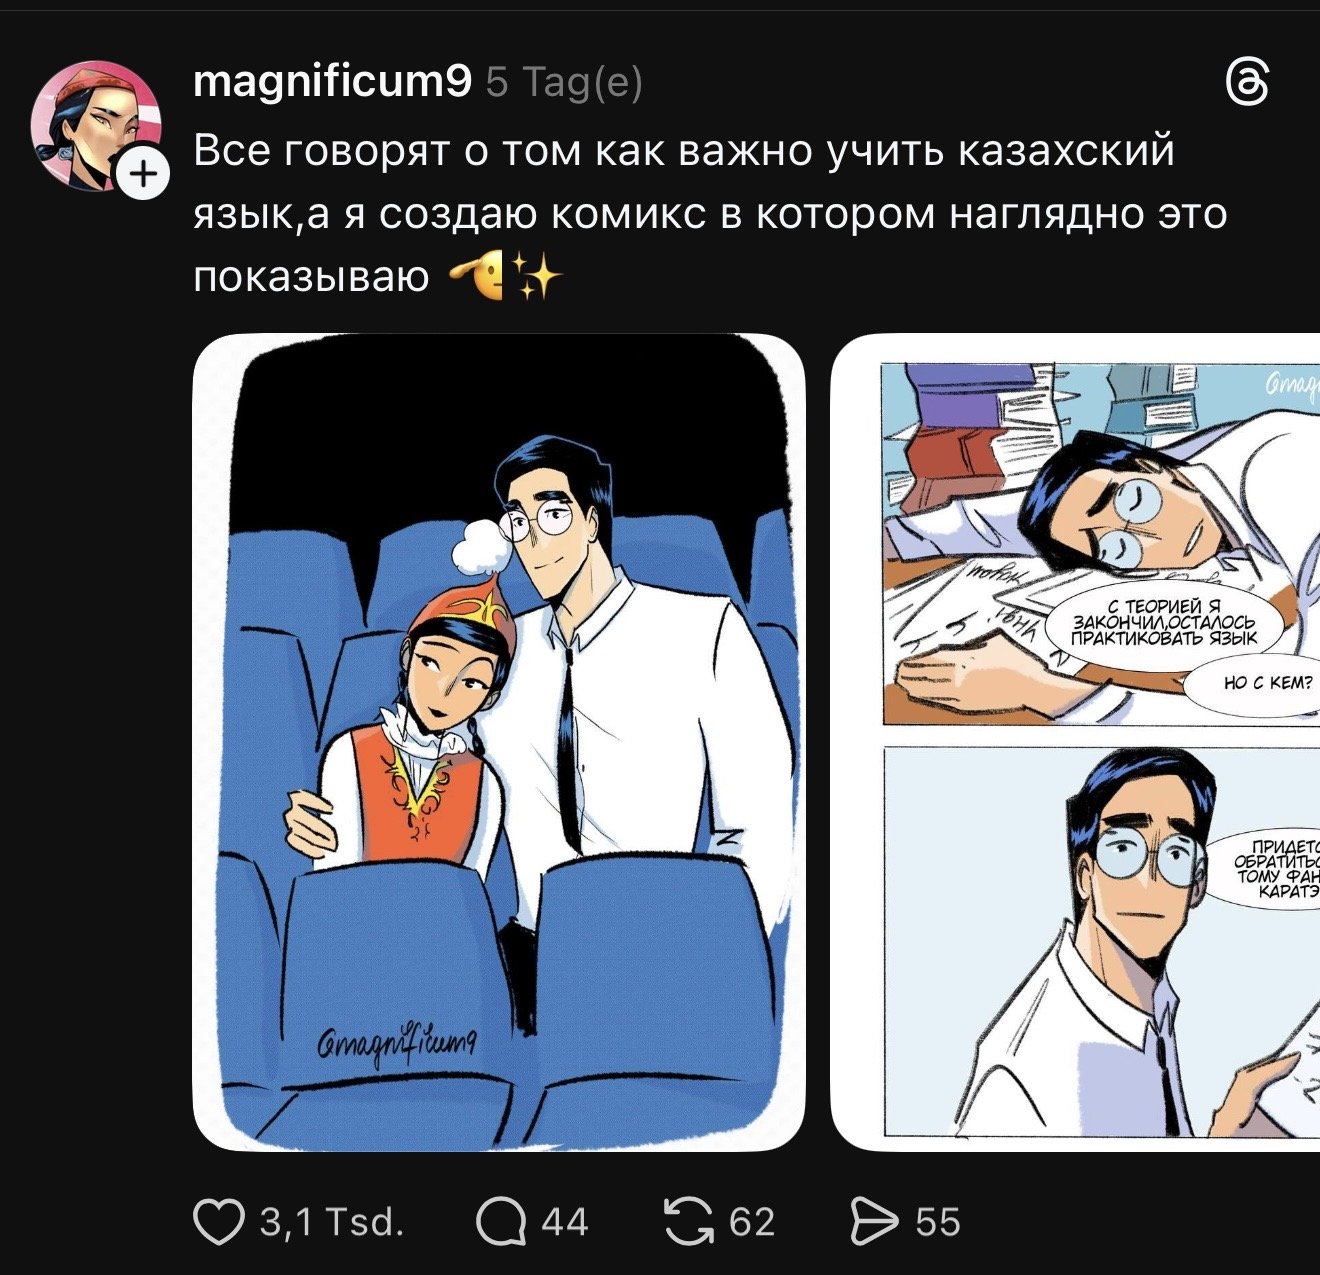Click the sleeping man comic panel
Screen dimensions: 1320x1275
tap(1101, 544)
